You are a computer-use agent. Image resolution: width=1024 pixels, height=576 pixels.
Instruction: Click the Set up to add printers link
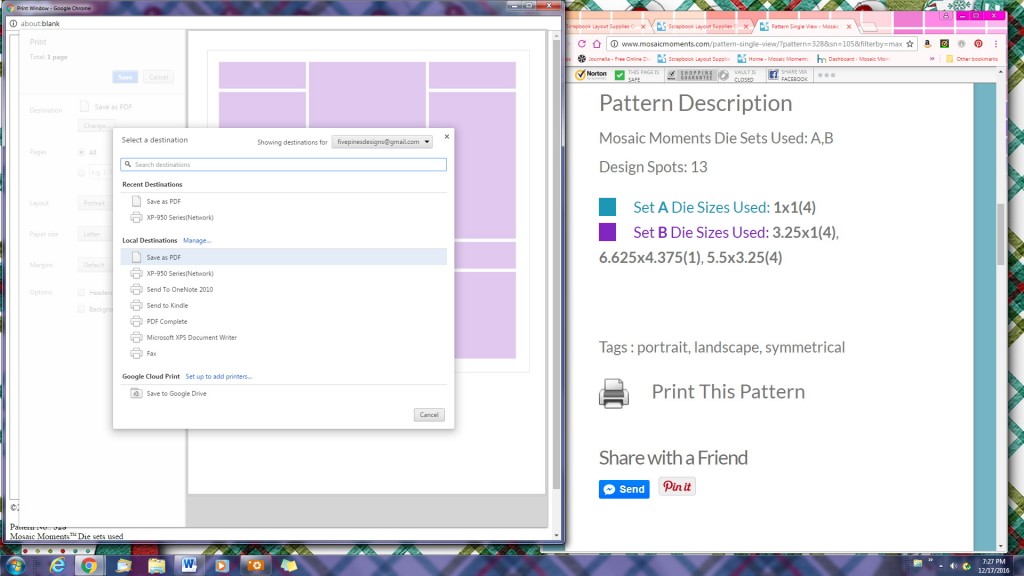click(218, 376)
